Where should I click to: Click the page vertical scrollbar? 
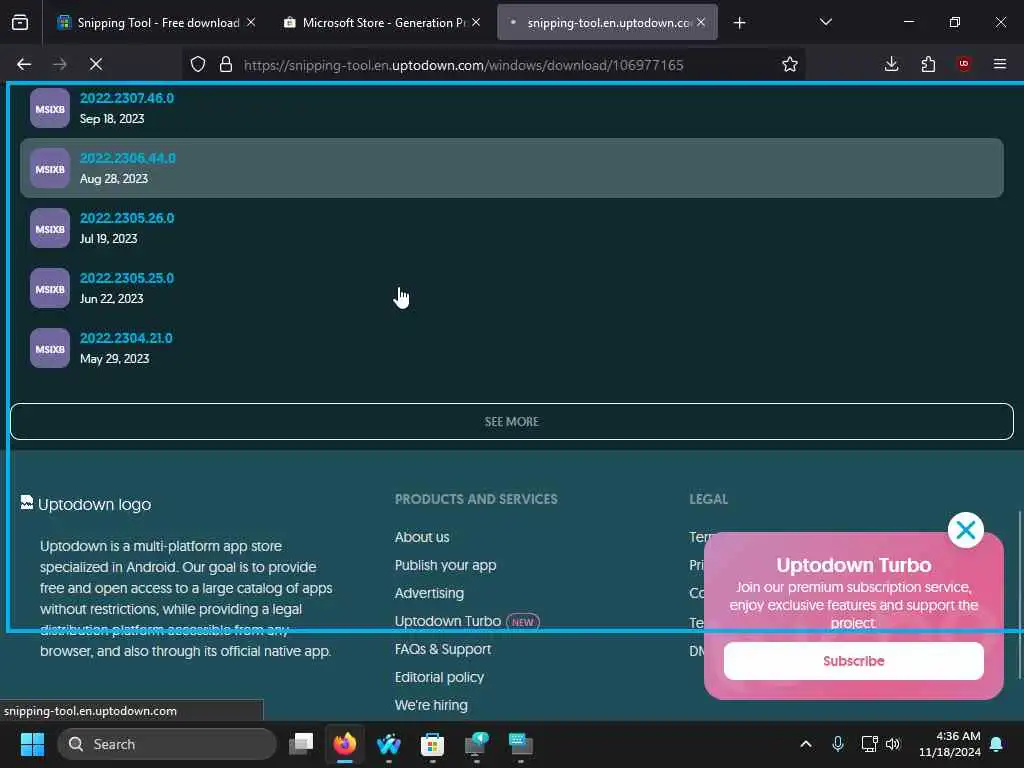1019,594
